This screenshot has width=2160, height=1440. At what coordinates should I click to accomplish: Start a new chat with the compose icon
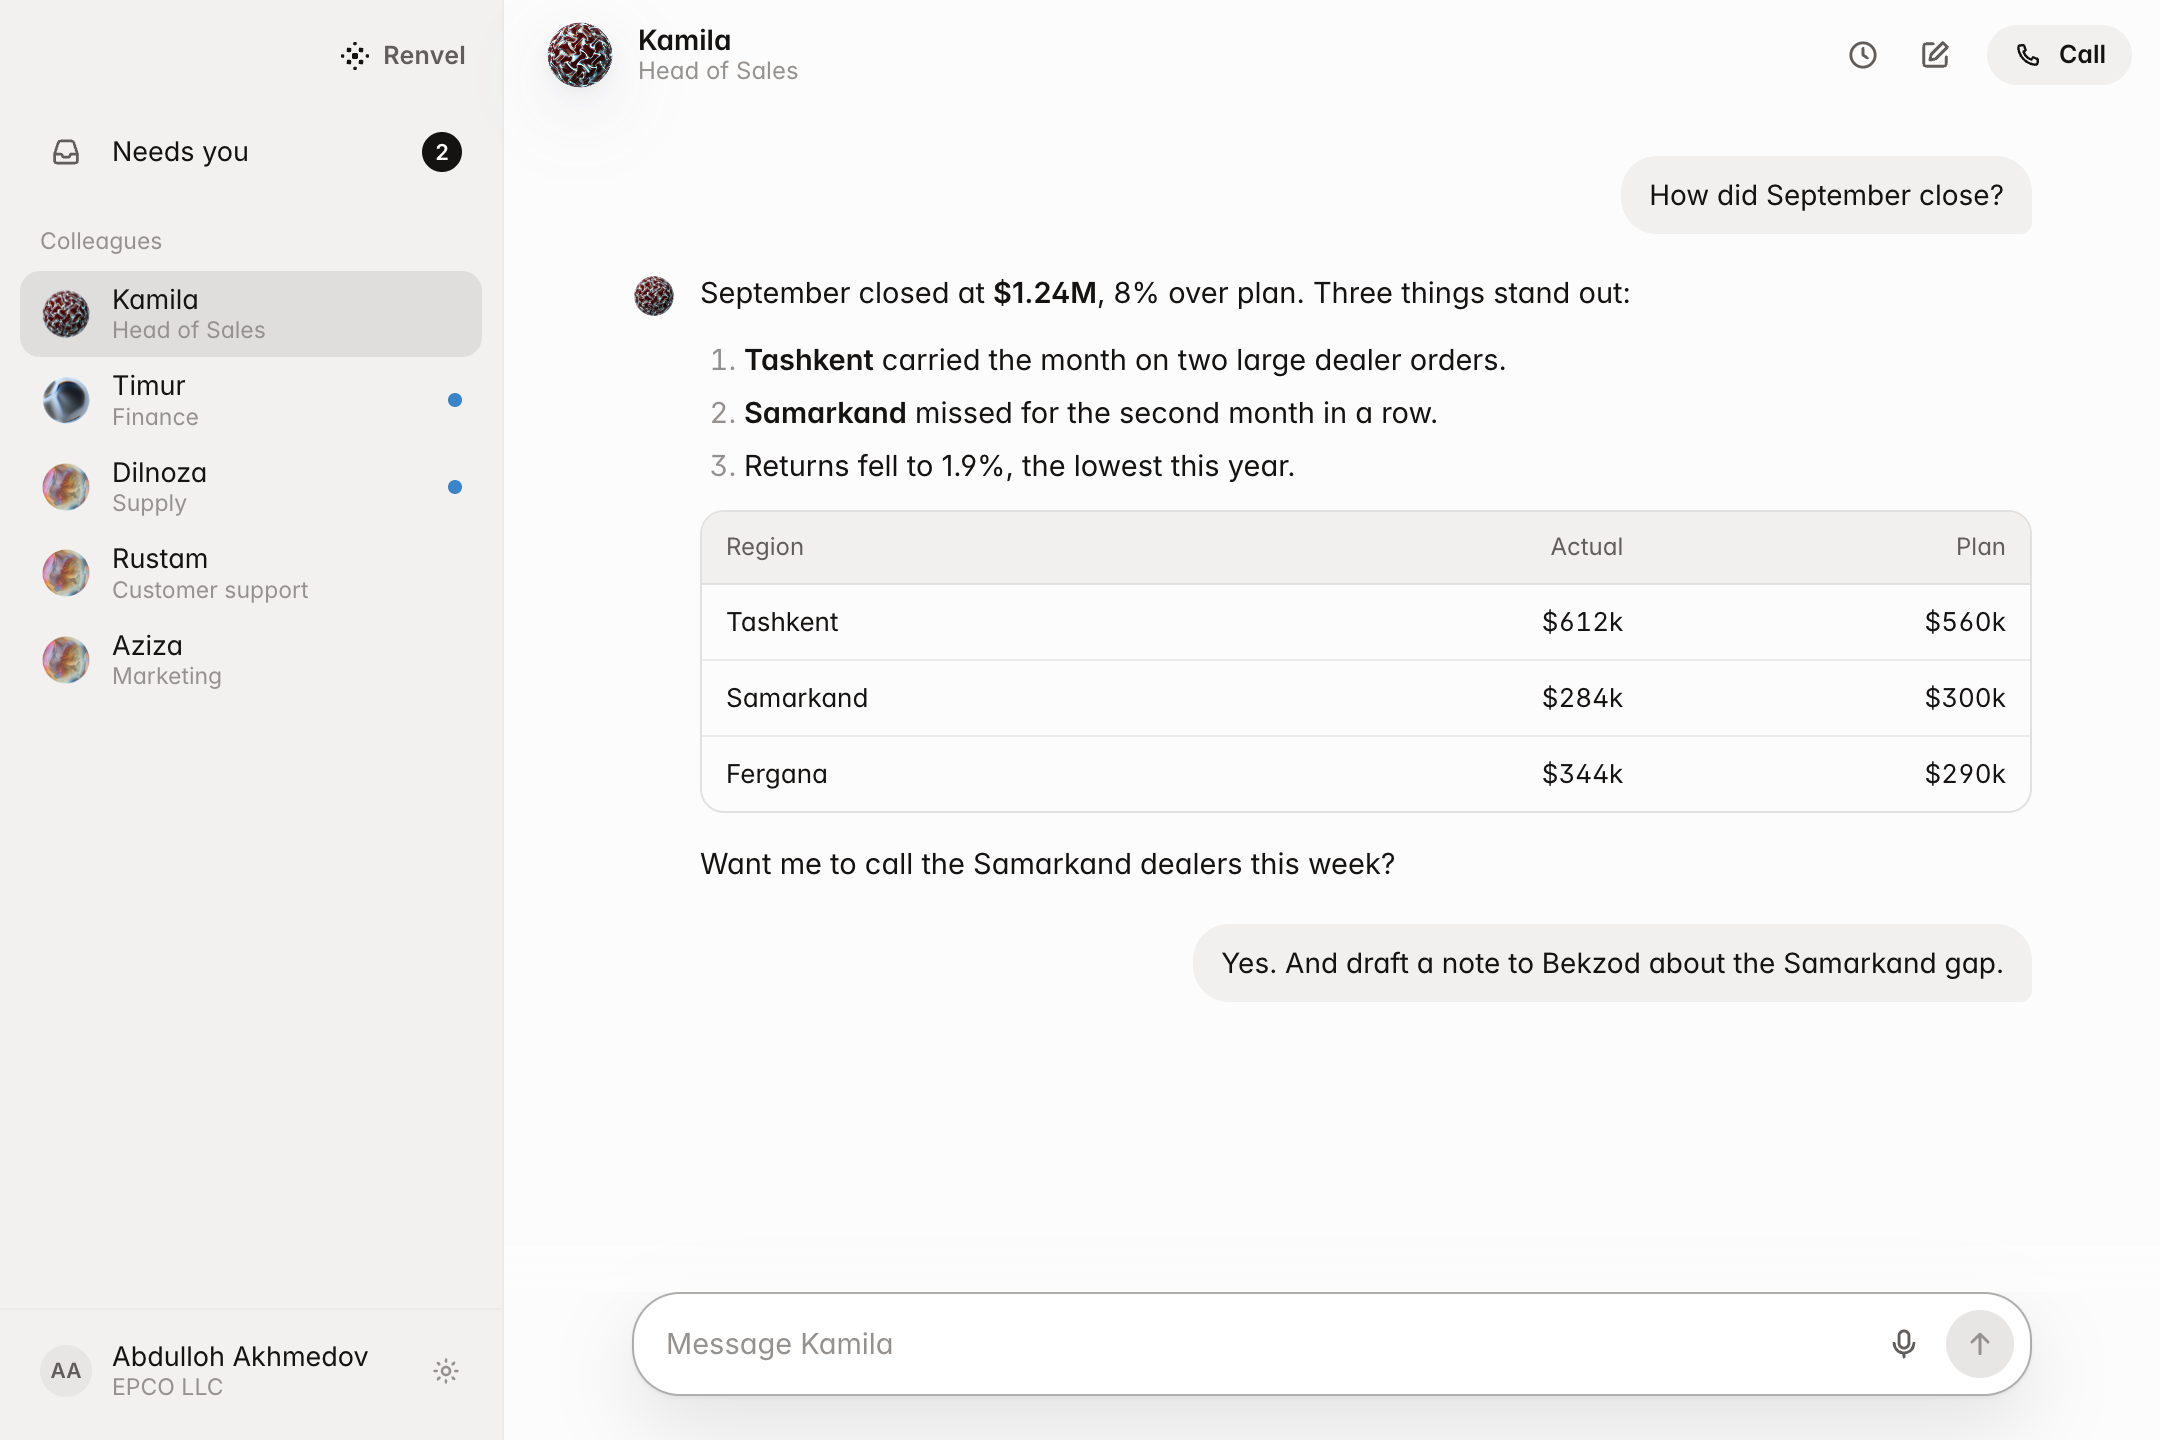tap(1935, 55)
